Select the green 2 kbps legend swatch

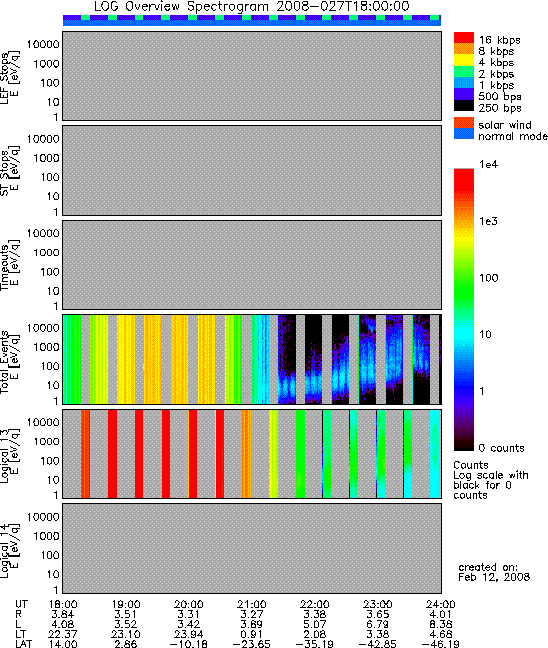[x=464, y=71]
